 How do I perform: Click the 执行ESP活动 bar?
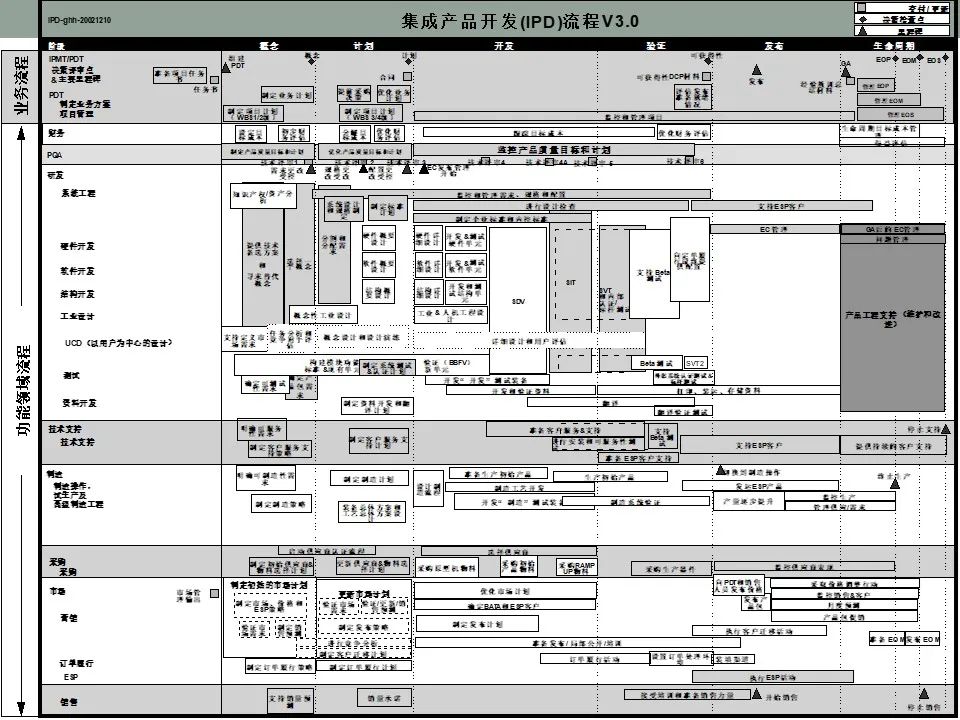[773, 677]
